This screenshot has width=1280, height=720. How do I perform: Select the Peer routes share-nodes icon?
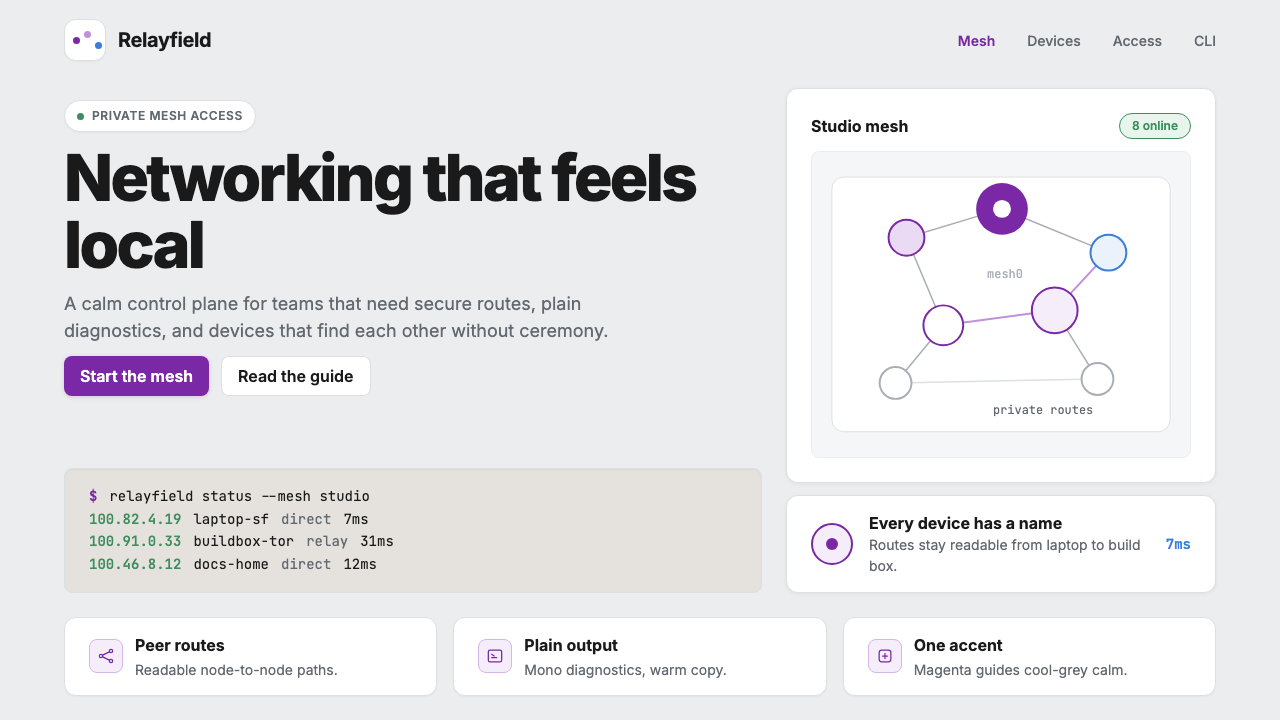click(x=106, y=656)
